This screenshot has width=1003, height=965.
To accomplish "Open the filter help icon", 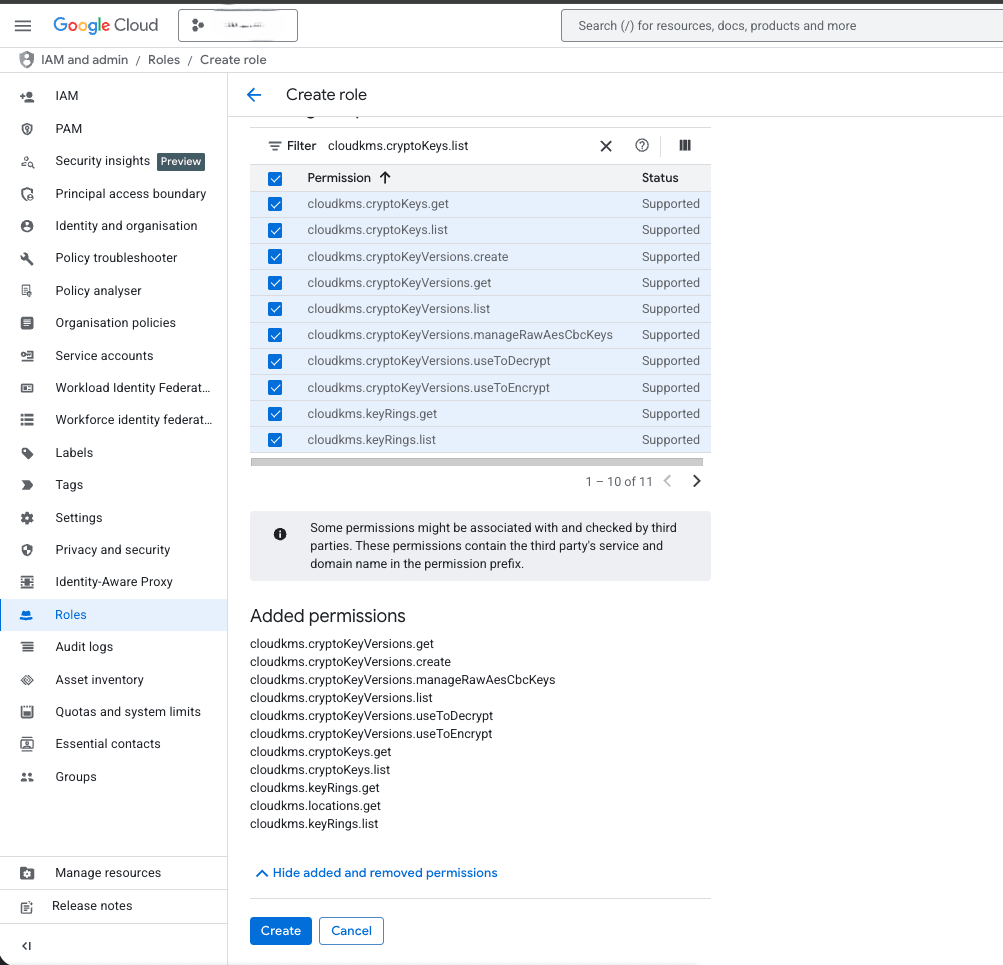I will point(641,145).
